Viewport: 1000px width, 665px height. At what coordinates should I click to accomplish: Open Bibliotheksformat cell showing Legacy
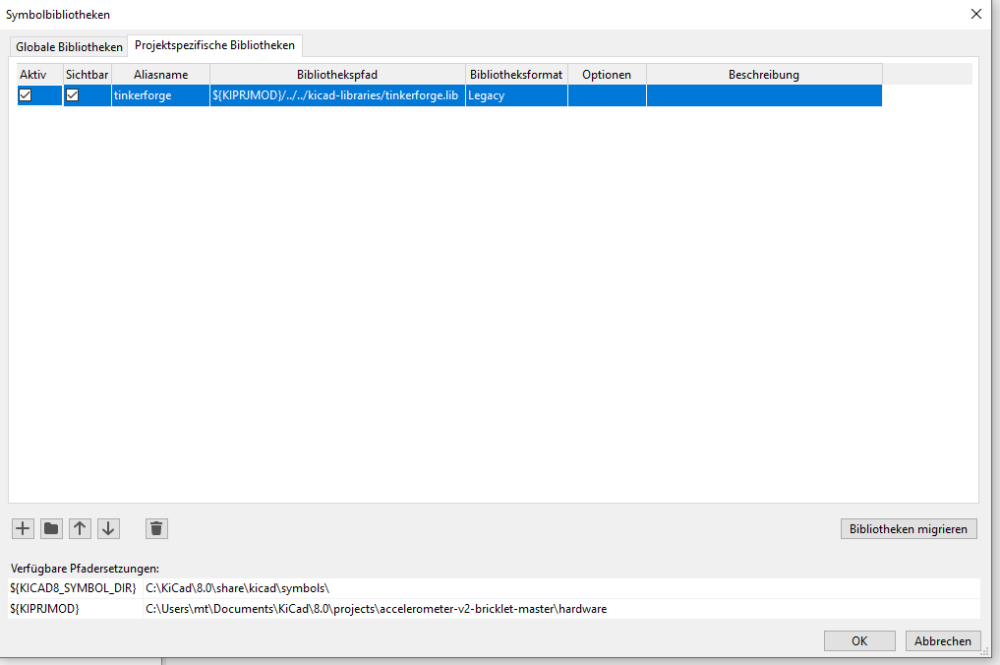516,95
